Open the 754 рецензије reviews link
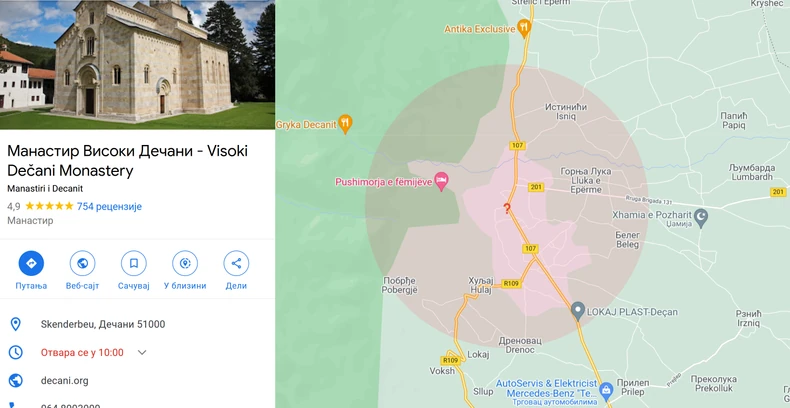 pyautogui.click(x=109, y=206)
